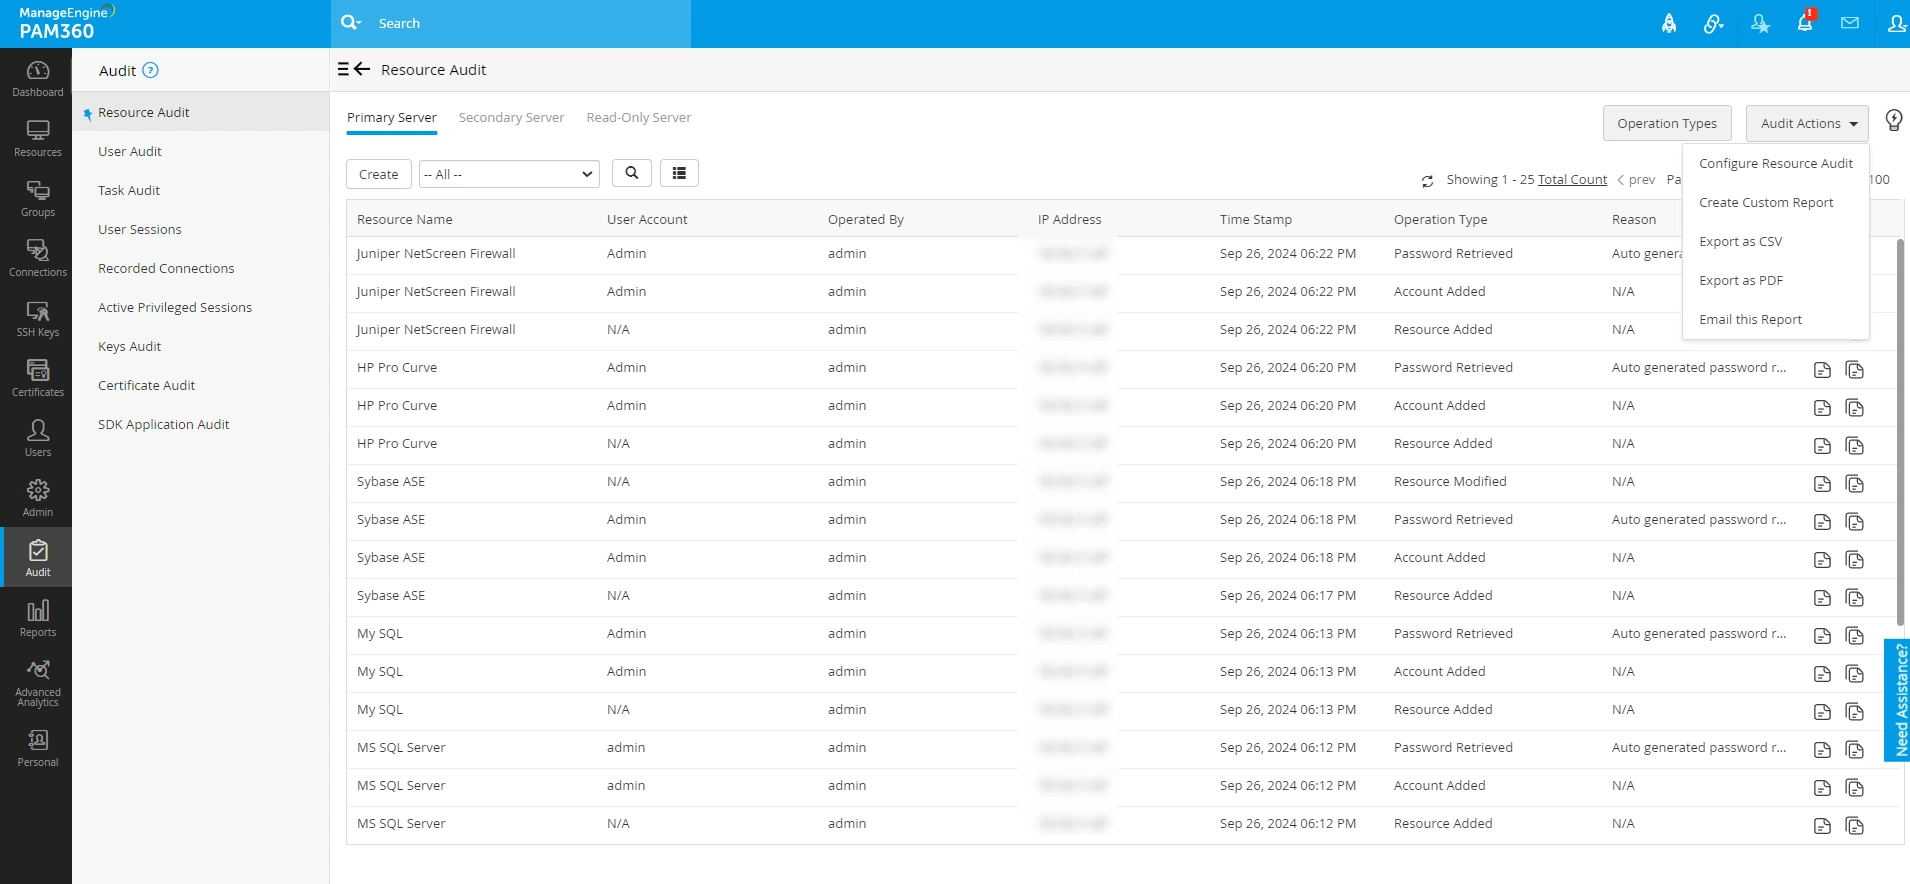The width and height of the screenshot is (1910, 884).
Task: Click the back arrow next to Resource Audit
Action: point(362,69)
